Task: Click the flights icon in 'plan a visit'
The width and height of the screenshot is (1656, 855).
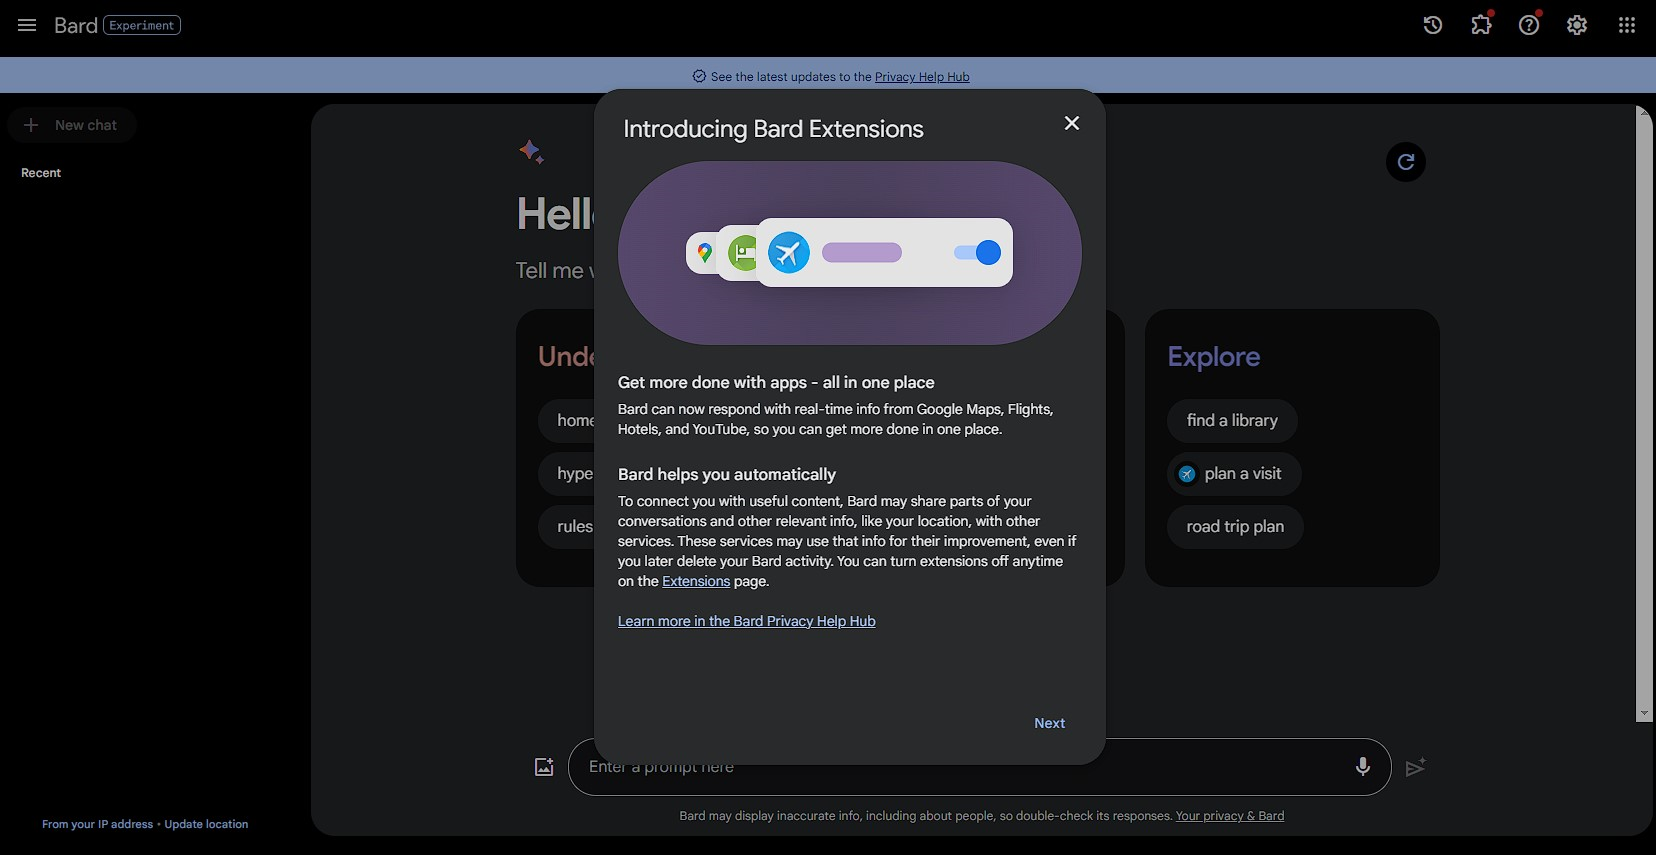Action: (x=1187, y=474)
